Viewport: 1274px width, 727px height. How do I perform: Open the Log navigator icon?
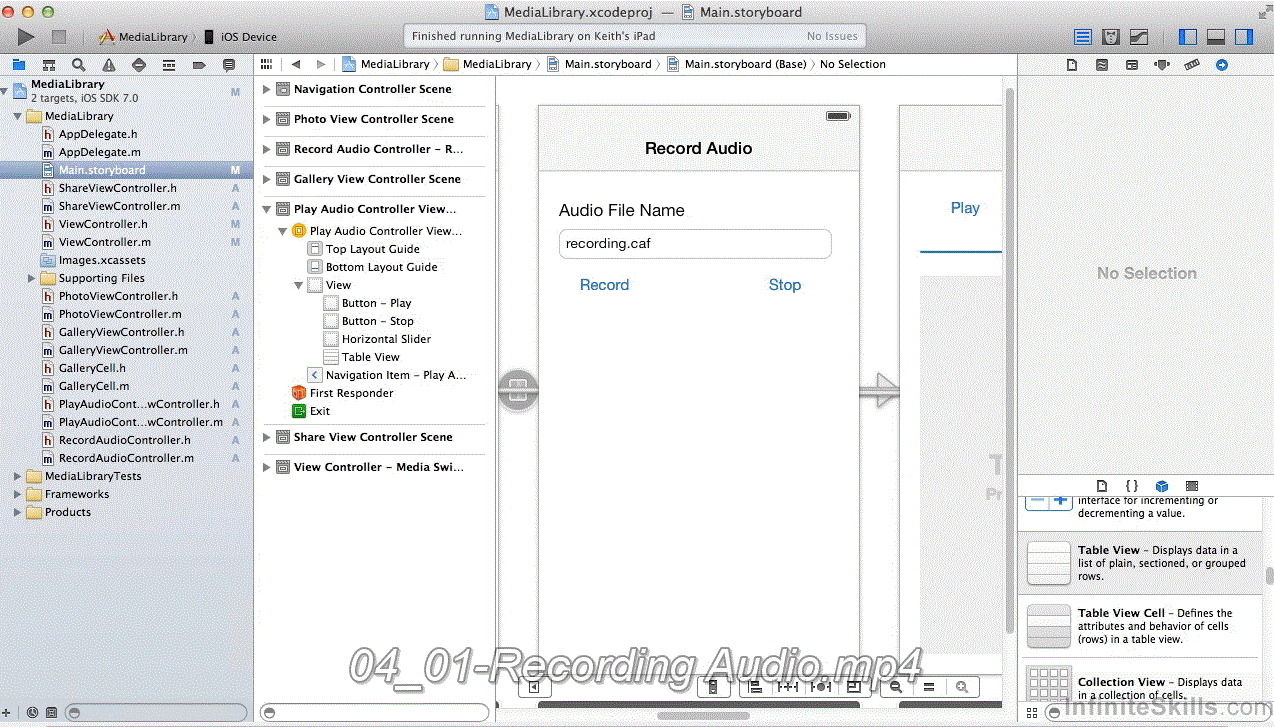click(229, 64)
